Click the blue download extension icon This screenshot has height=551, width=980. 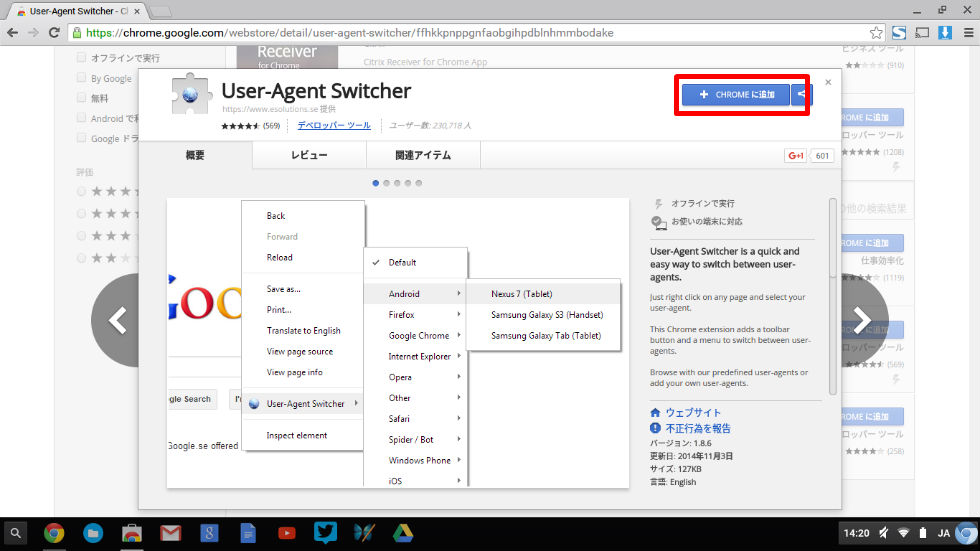[945, 32]
